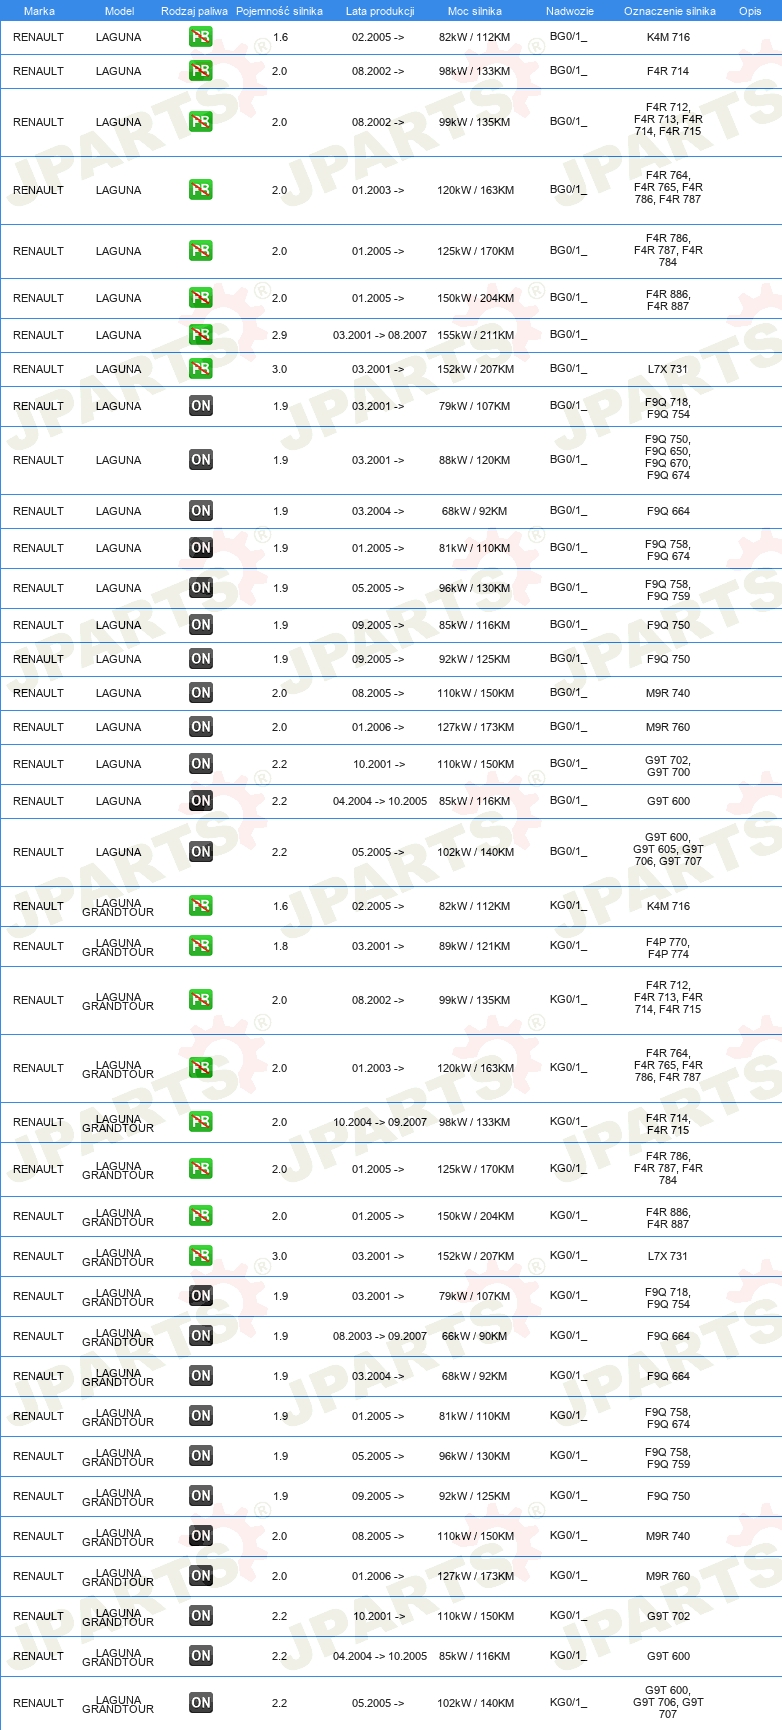Click petrol icon in Grandtour F4P 770 row
The width and height of the screenshot is (782, 1730).
[201, 946]
